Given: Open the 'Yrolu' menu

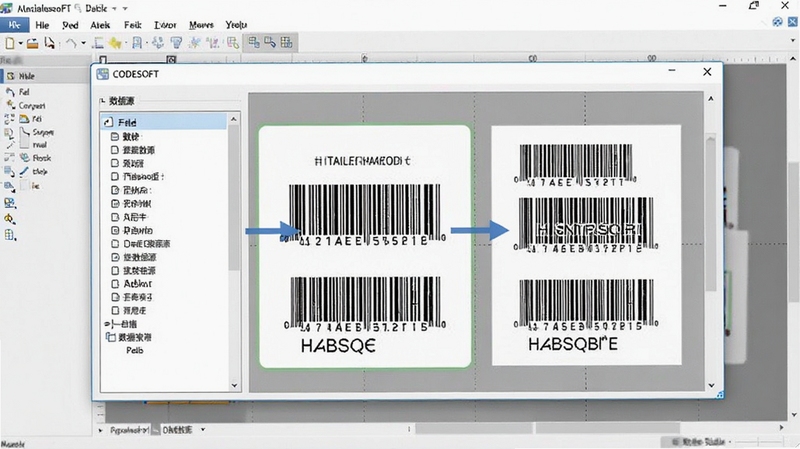Looking at the screenshot, I should pos(236,25).
